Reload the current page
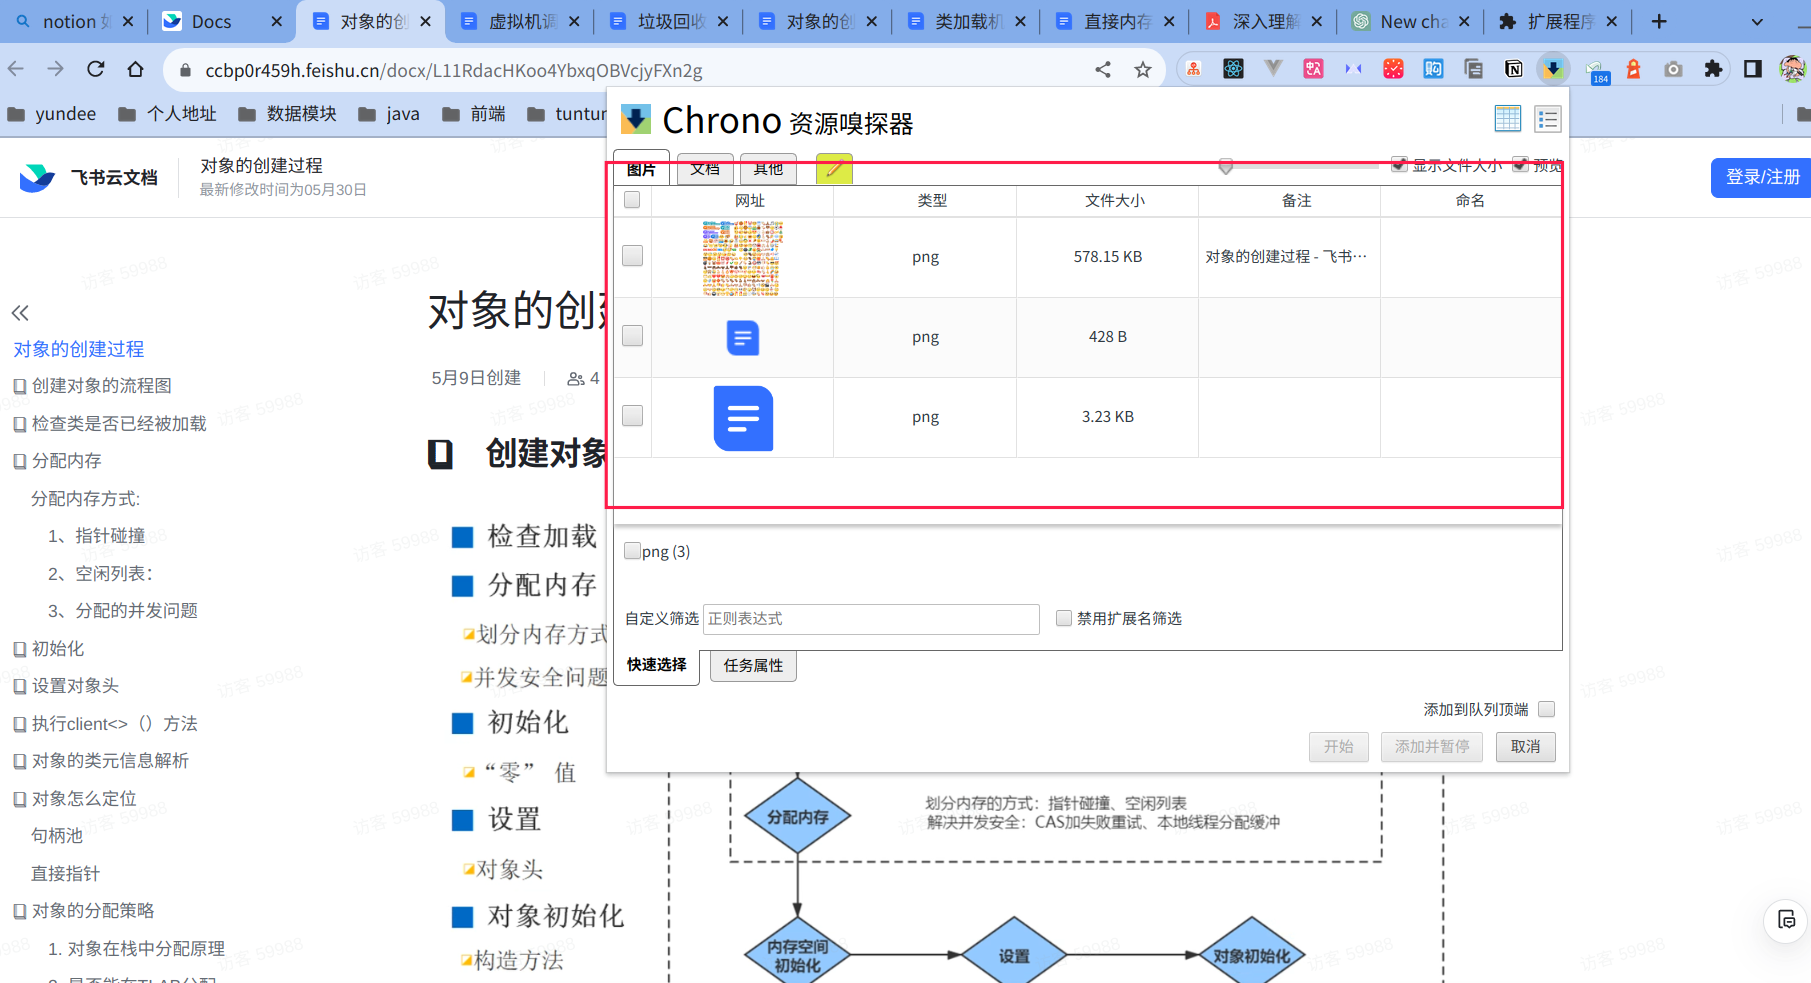The image size is (1811, 983). coord(96,69)
